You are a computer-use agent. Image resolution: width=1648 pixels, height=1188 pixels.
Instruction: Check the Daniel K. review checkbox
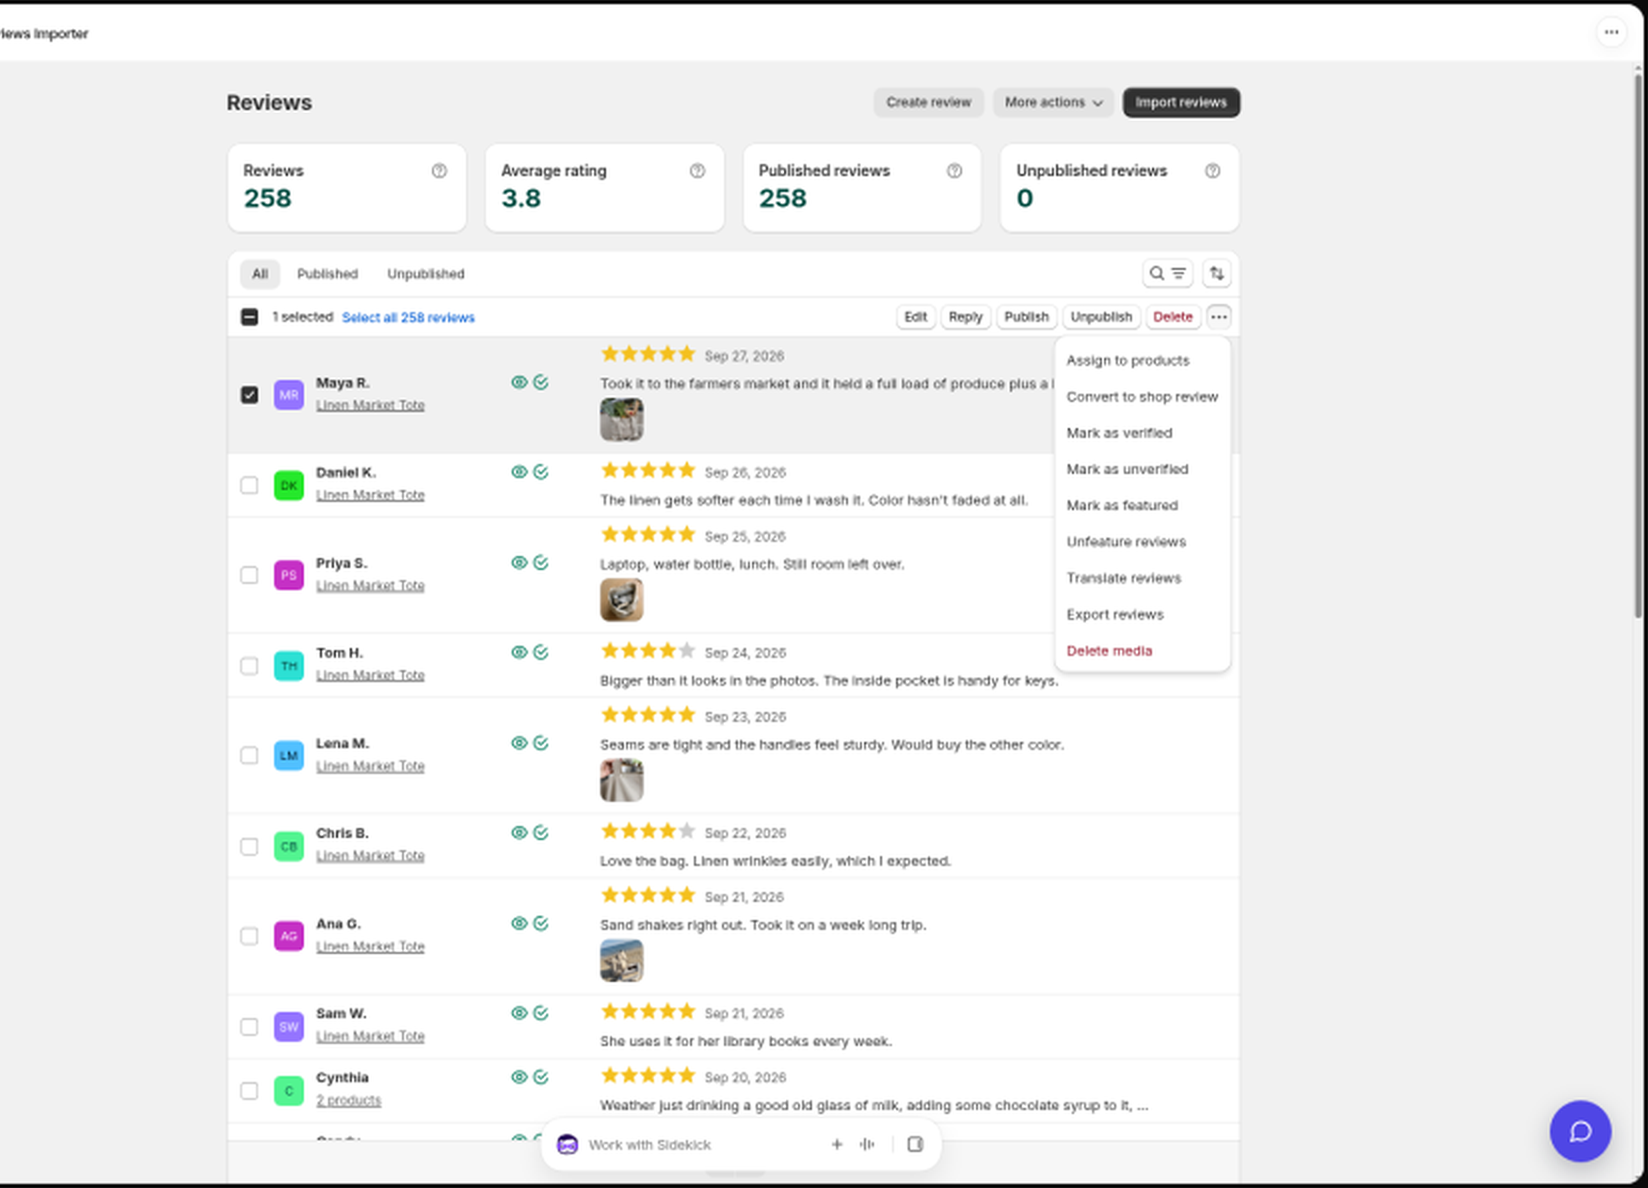click(249, 485)
